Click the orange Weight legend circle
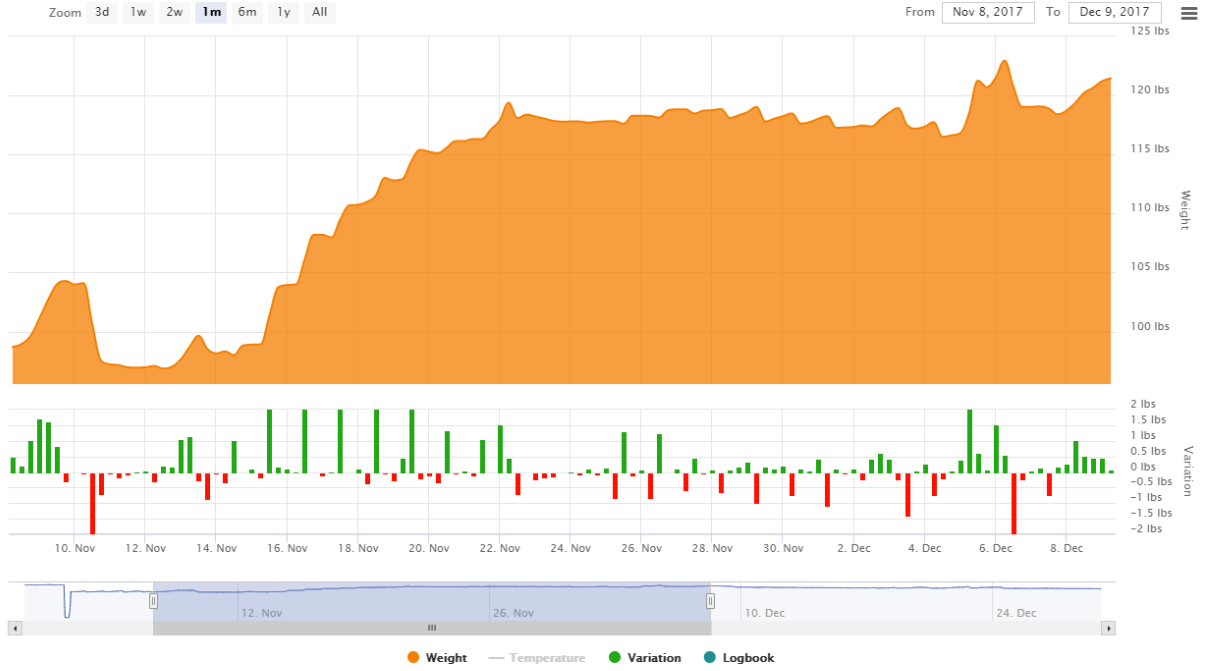1207x671 pixels. [414, 657]
